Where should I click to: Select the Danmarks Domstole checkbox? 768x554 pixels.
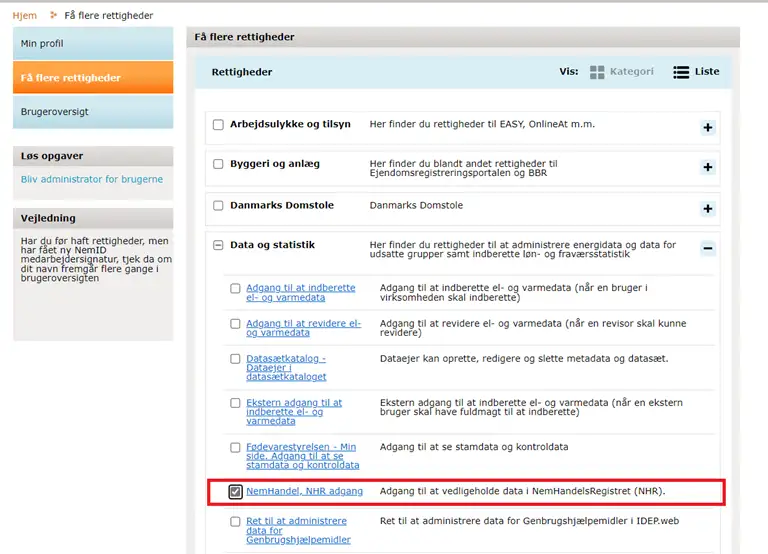click(x=218, y=205)
